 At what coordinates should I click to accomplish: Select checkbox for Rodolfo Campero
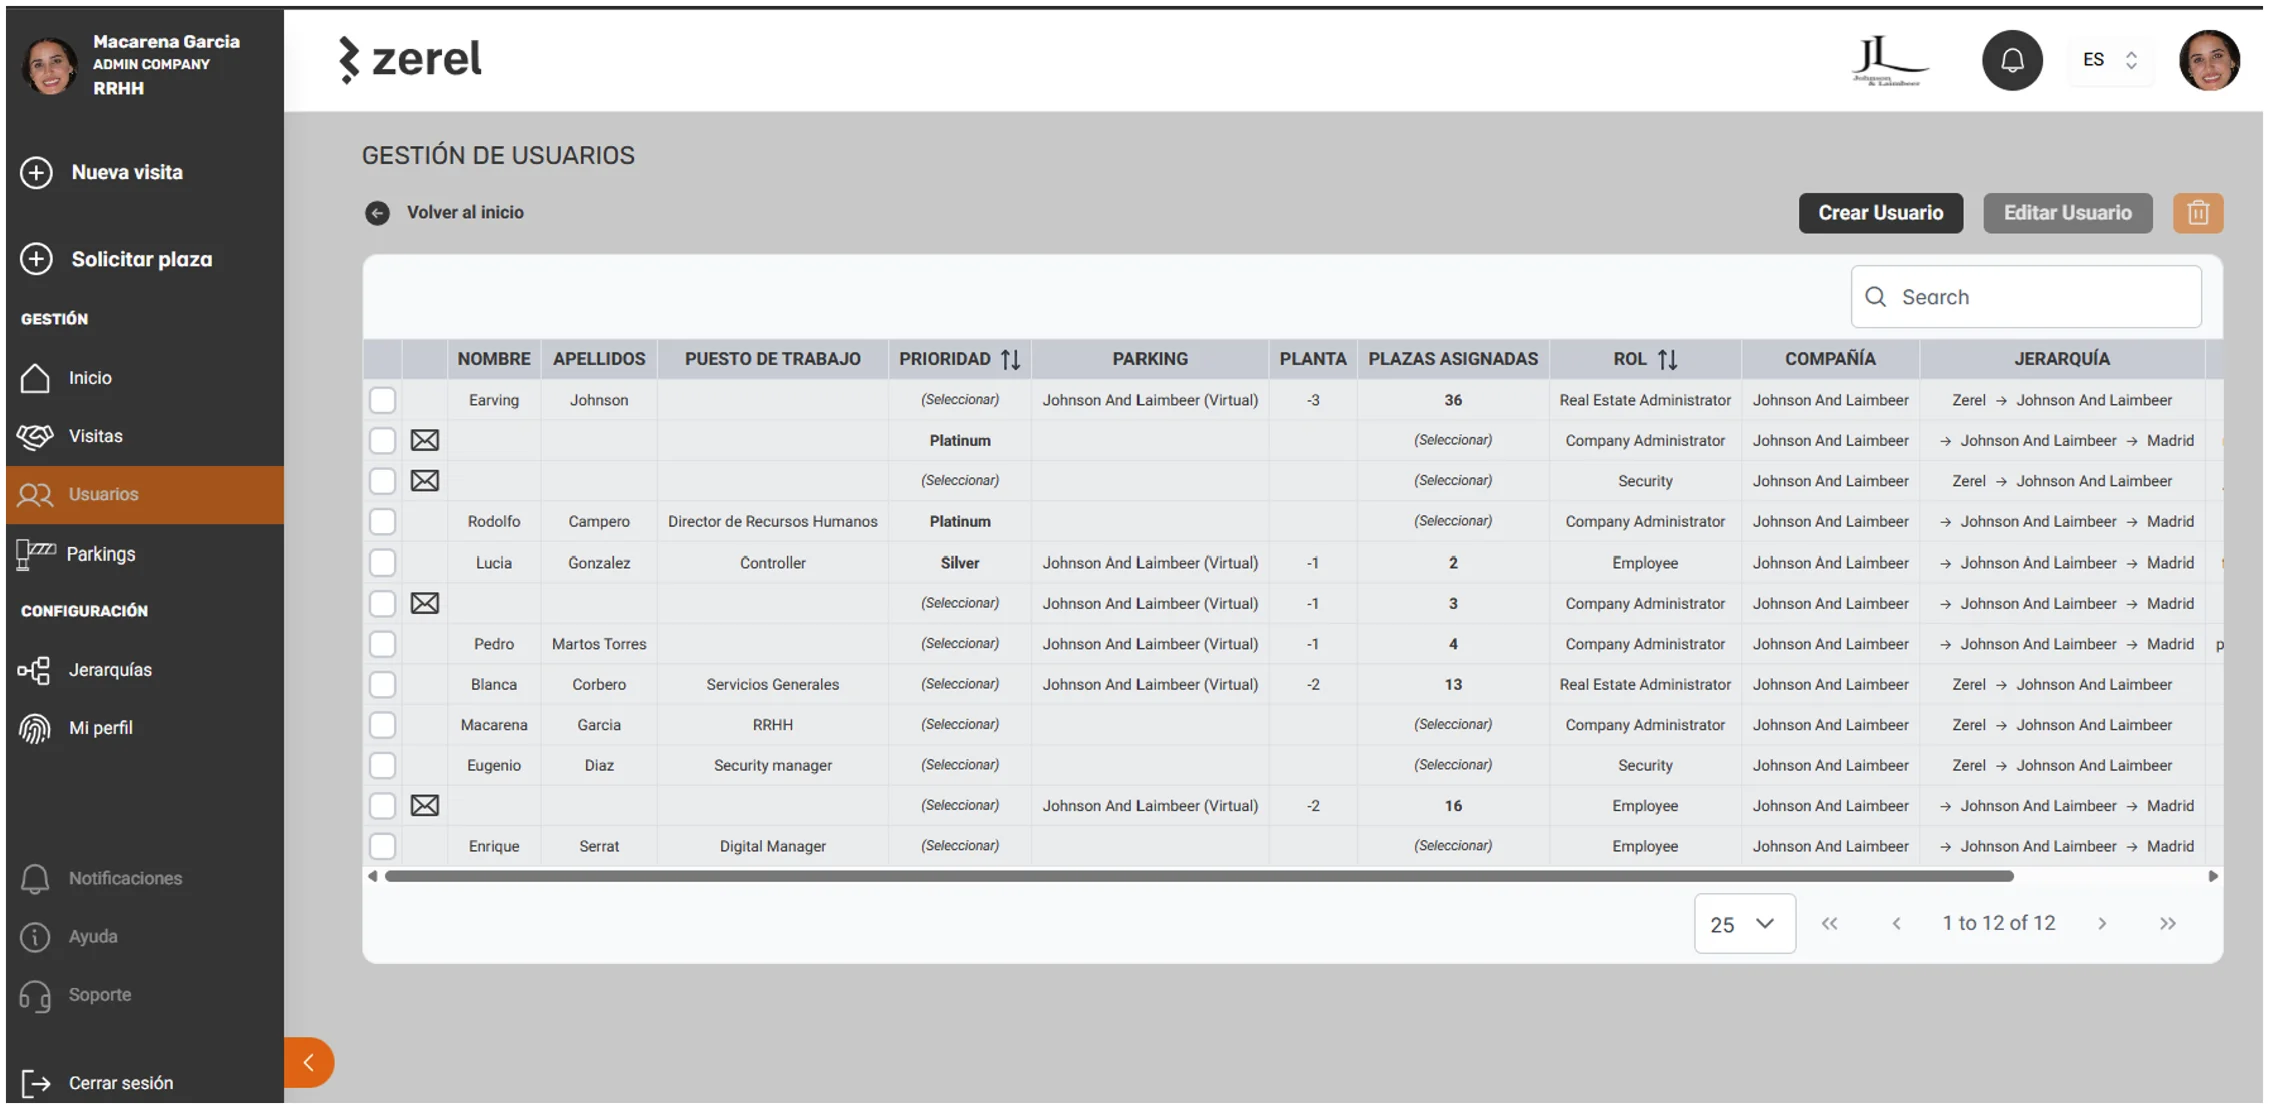pyautogui.click(x=382, y=521)
